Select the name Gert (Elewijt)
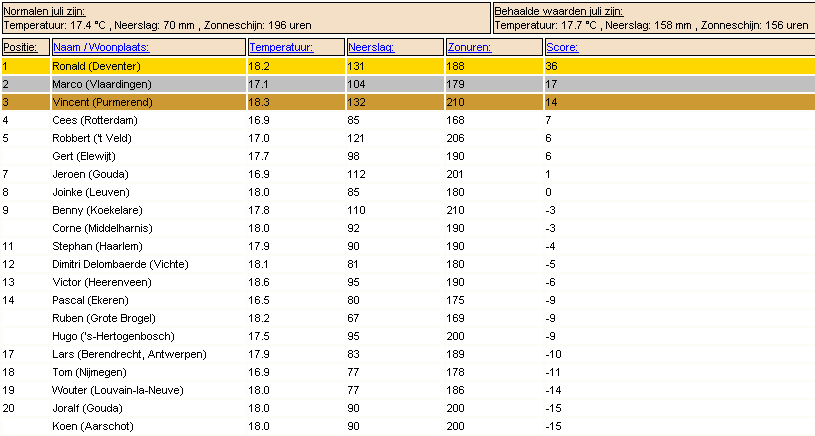The image size is (815, 436). [x=84, y=156]
